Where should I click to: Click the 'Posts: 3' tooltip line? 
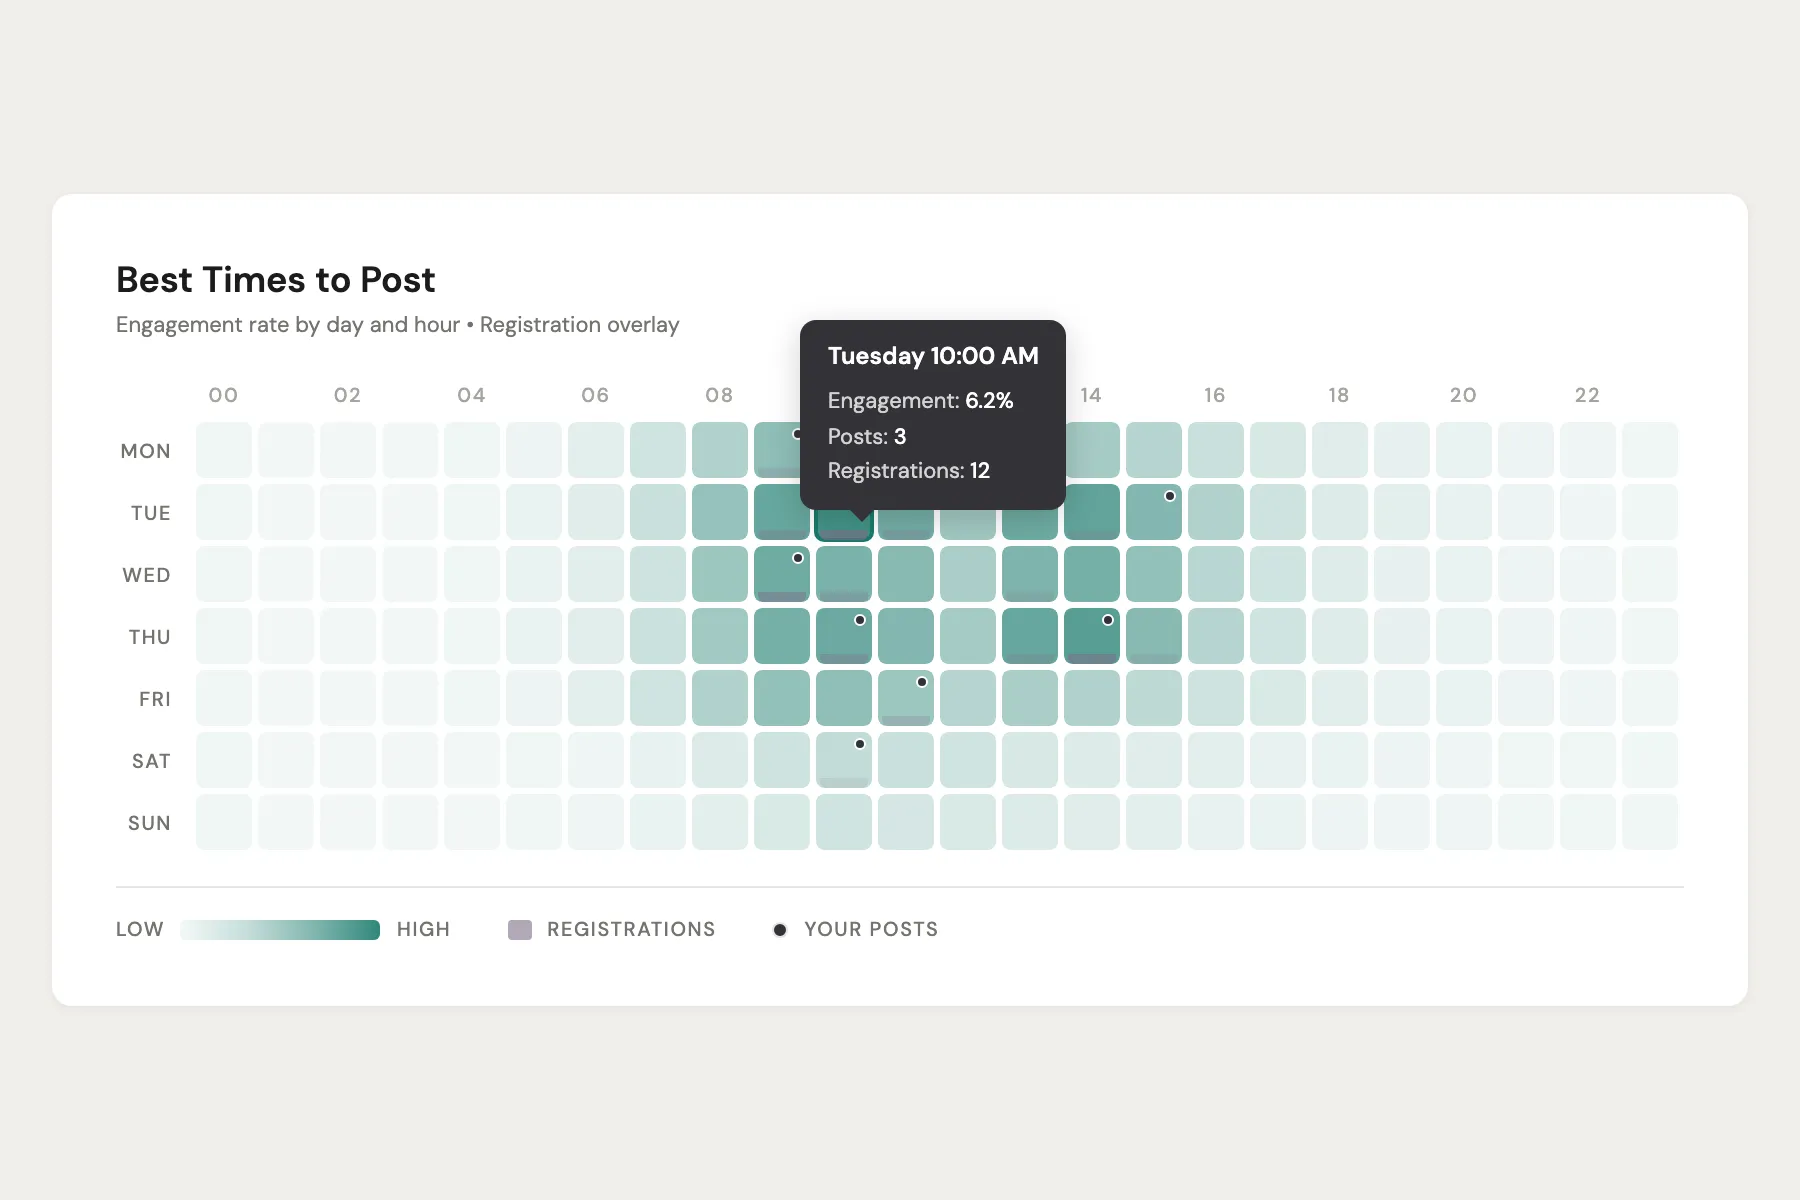(867, 436)
